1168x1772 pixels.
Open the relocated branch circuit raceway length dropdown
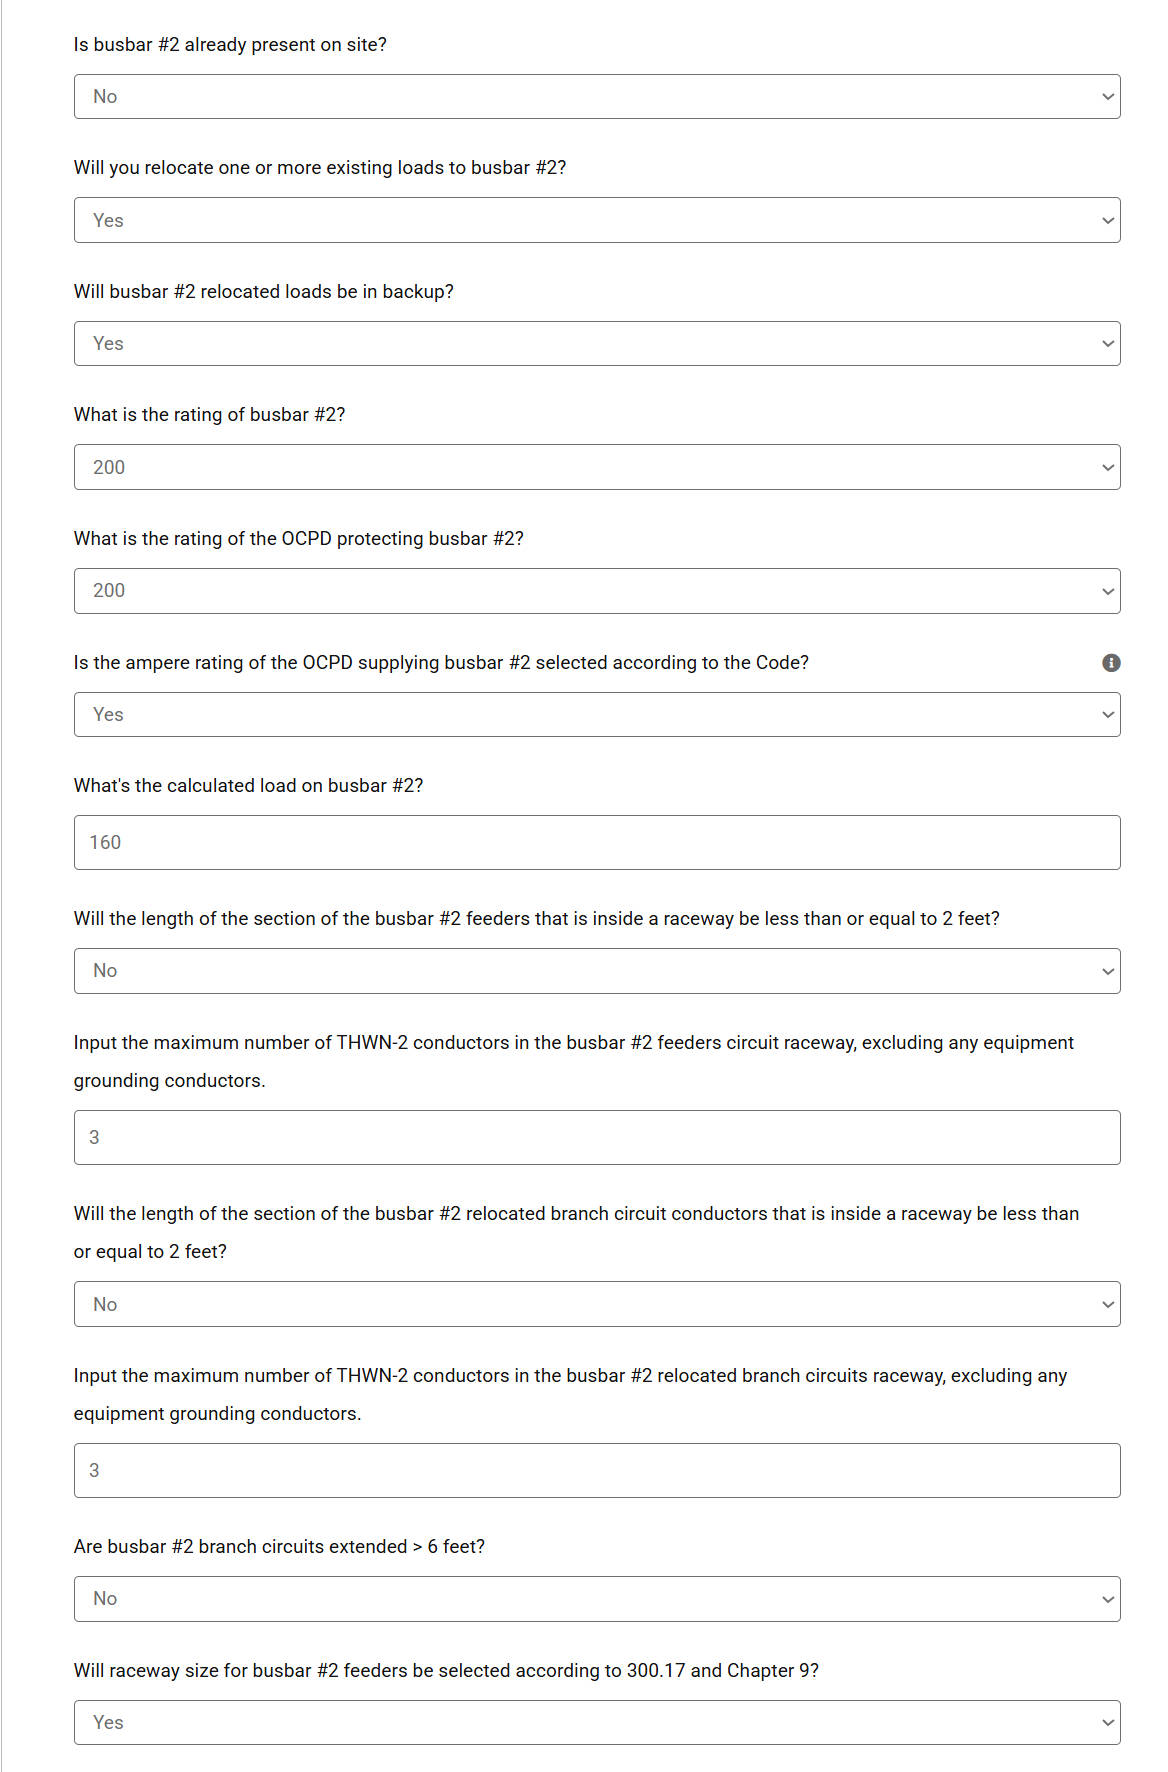pyautogui.click(x=597, y=1304)
